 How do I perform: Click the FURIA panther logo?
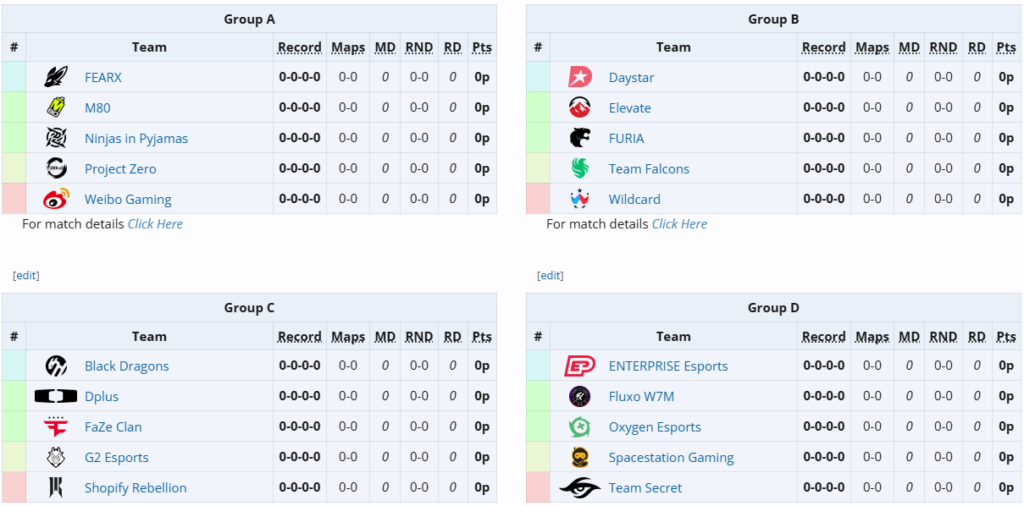pos(580,138)
